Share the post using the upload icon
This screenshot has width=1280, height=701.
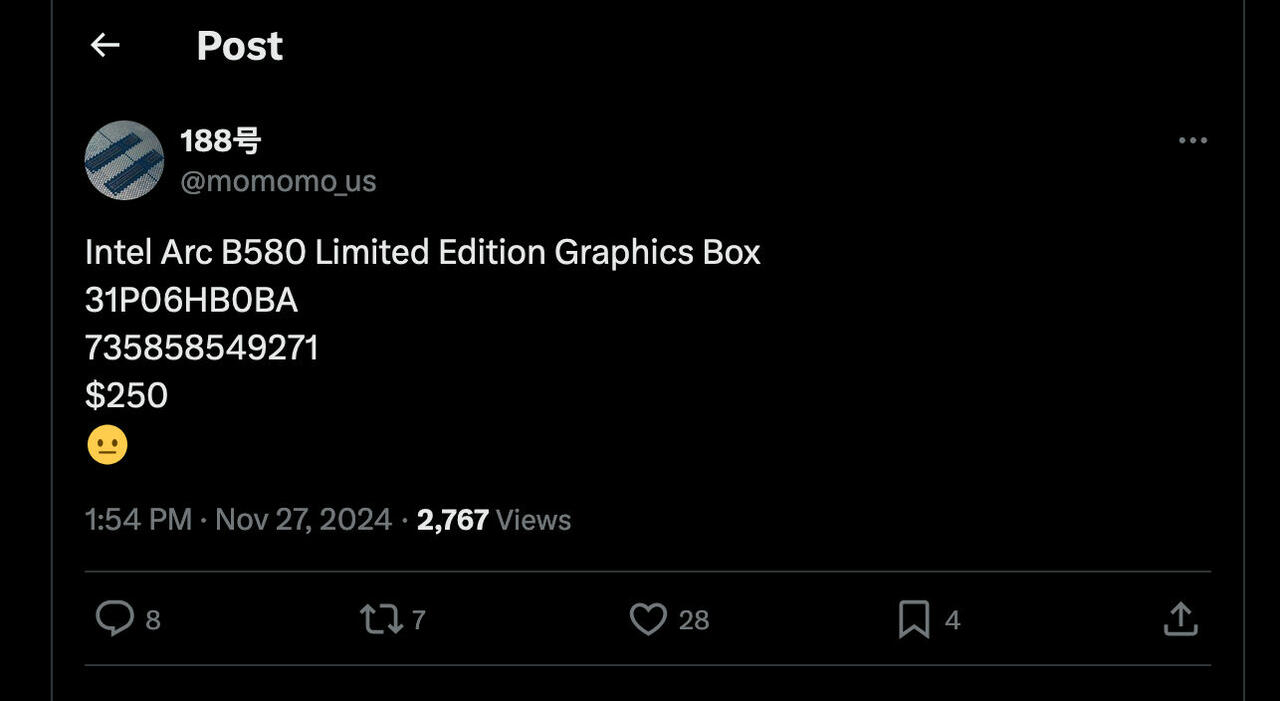click(1180, 619)
